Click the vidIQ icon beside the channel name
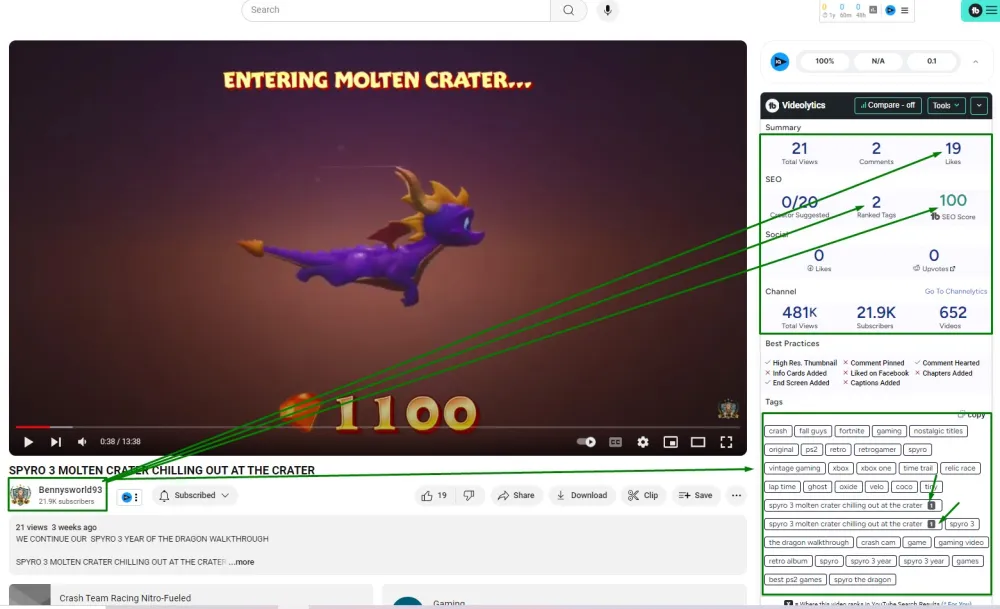The height and width of the screenshot is (609, 1000). (129, 497)
